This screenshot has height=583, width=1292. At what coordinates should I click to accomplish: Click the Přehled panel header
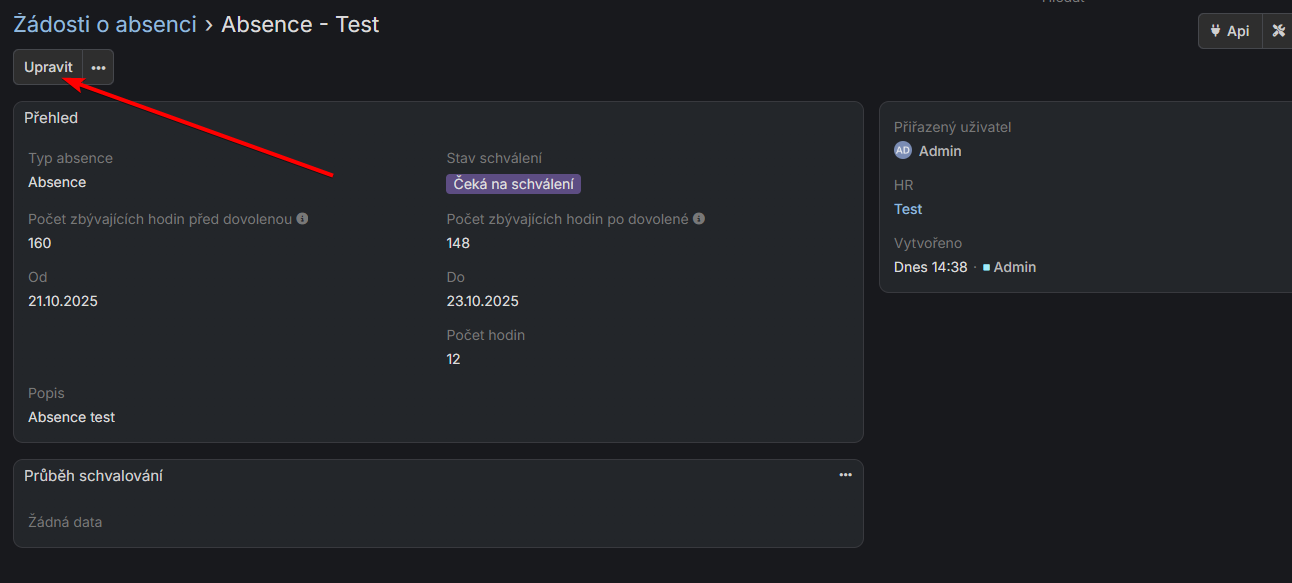51,118
